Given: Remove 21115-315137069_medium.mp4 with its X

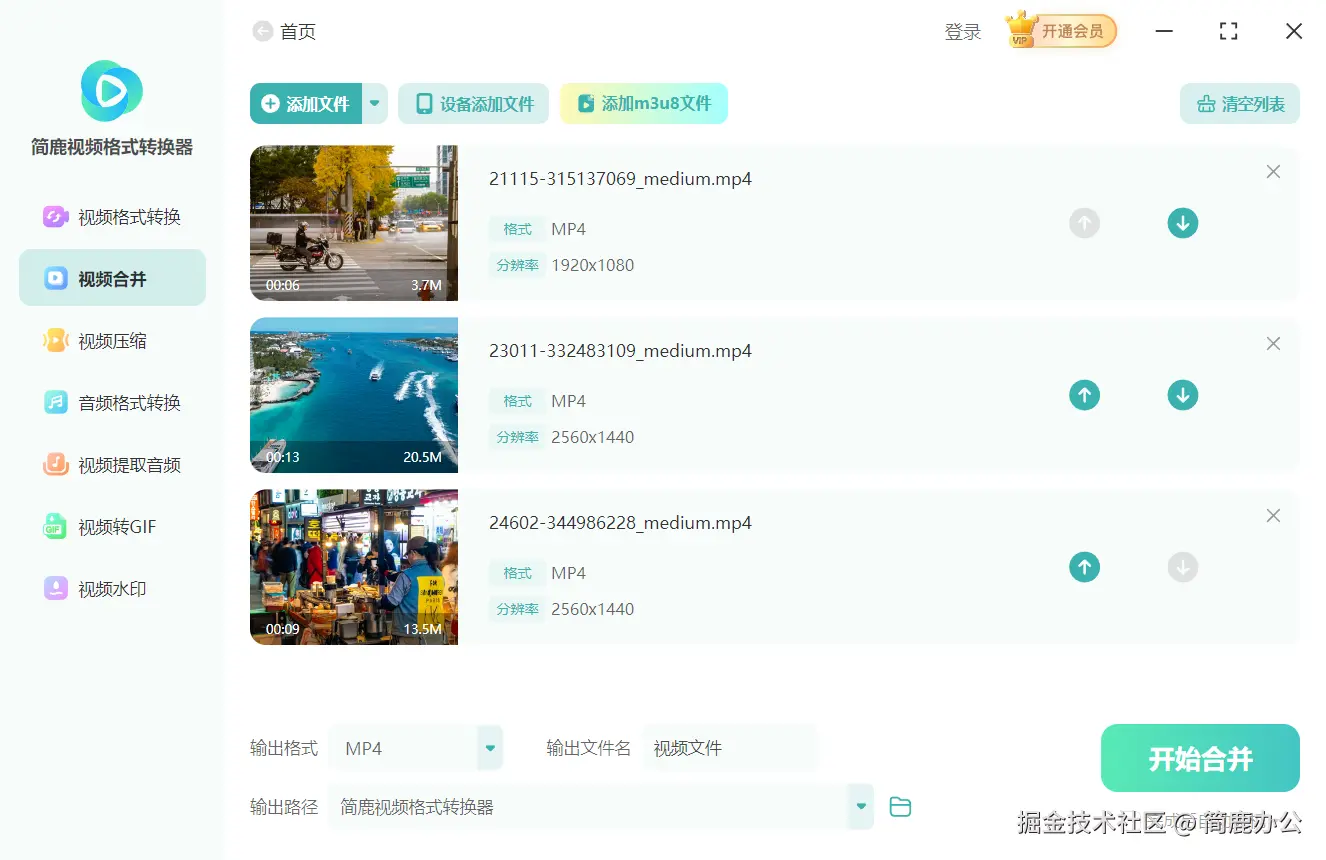Looking at the screenshot, I should pyautogui.click(x=1273, y=172).
